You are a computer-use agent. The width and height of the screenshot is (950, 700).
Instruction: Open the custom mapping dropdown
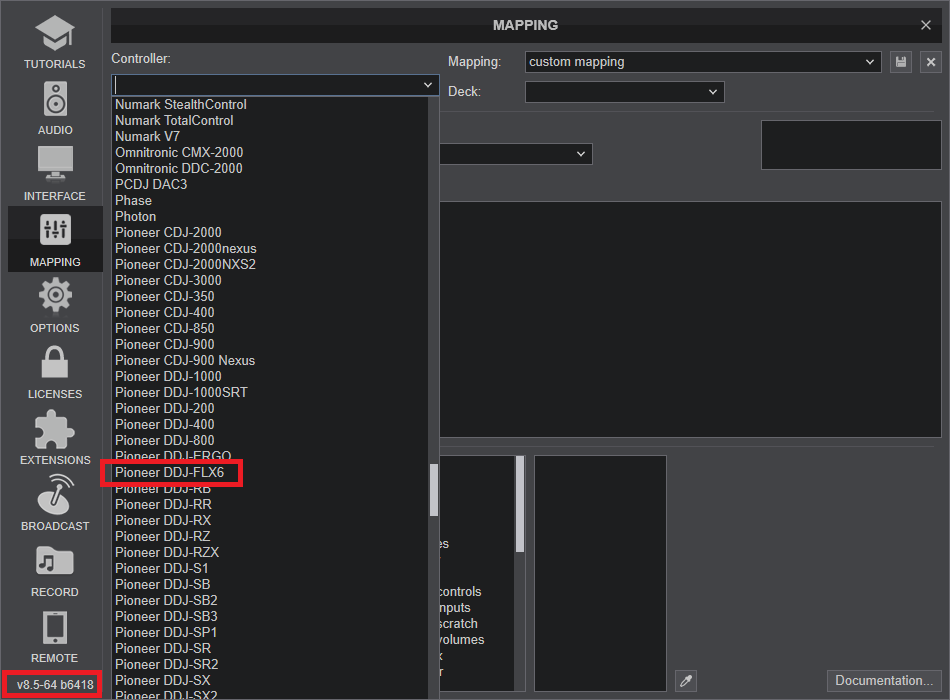point(703,62)
